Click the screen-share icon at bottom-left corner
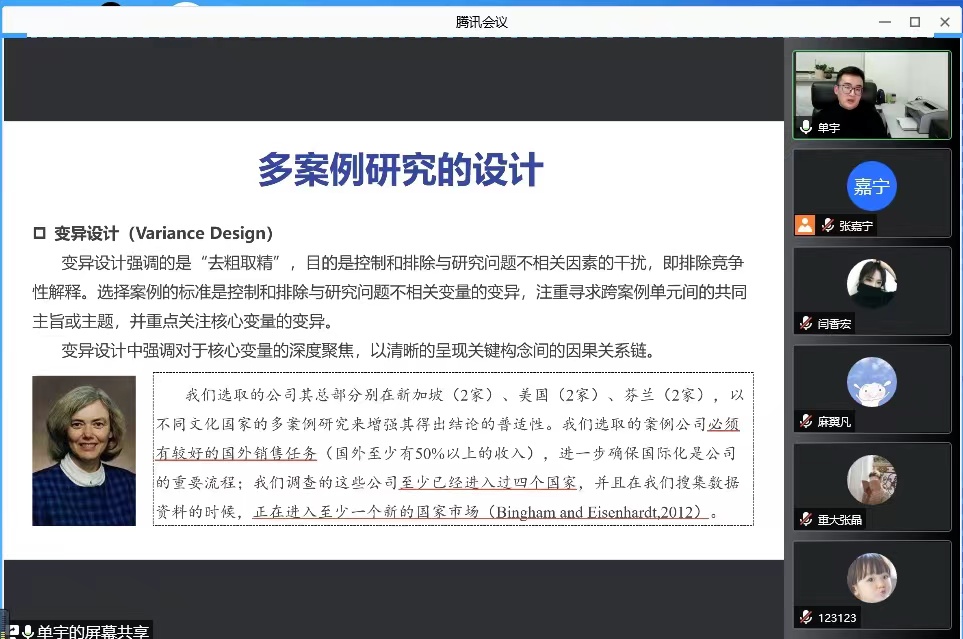963x639 pixels. click(13, 631)
